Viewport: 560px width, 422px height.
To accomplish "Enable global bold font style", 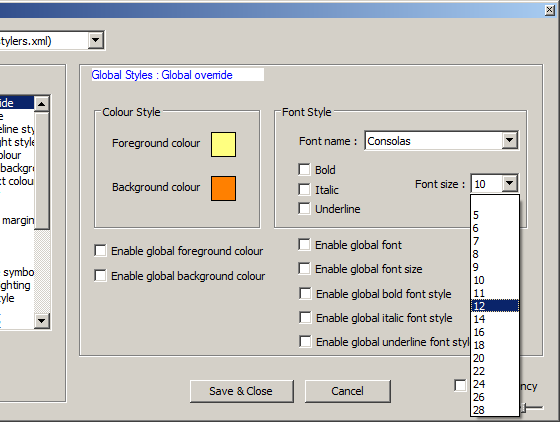I will pyautogui.click(x=305, y=293).
